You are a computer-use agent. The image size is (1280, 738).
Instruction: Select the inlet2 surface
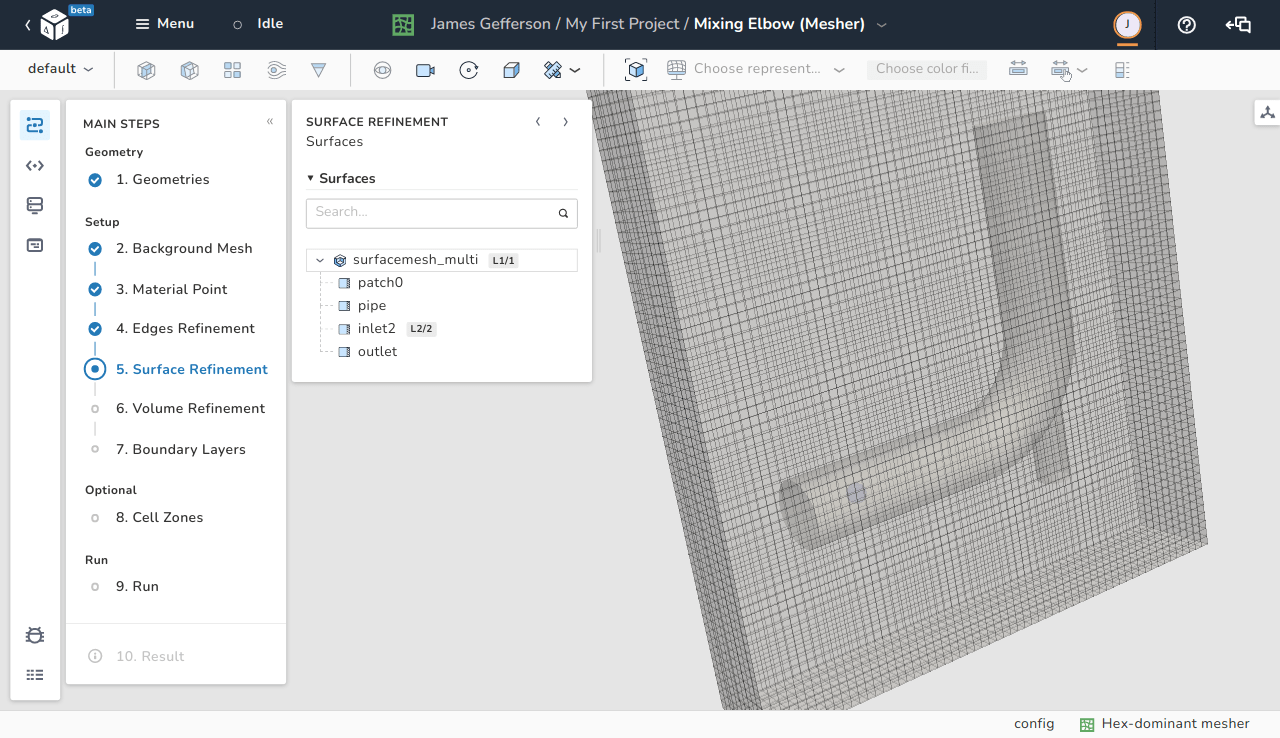(x=377, y=329)
